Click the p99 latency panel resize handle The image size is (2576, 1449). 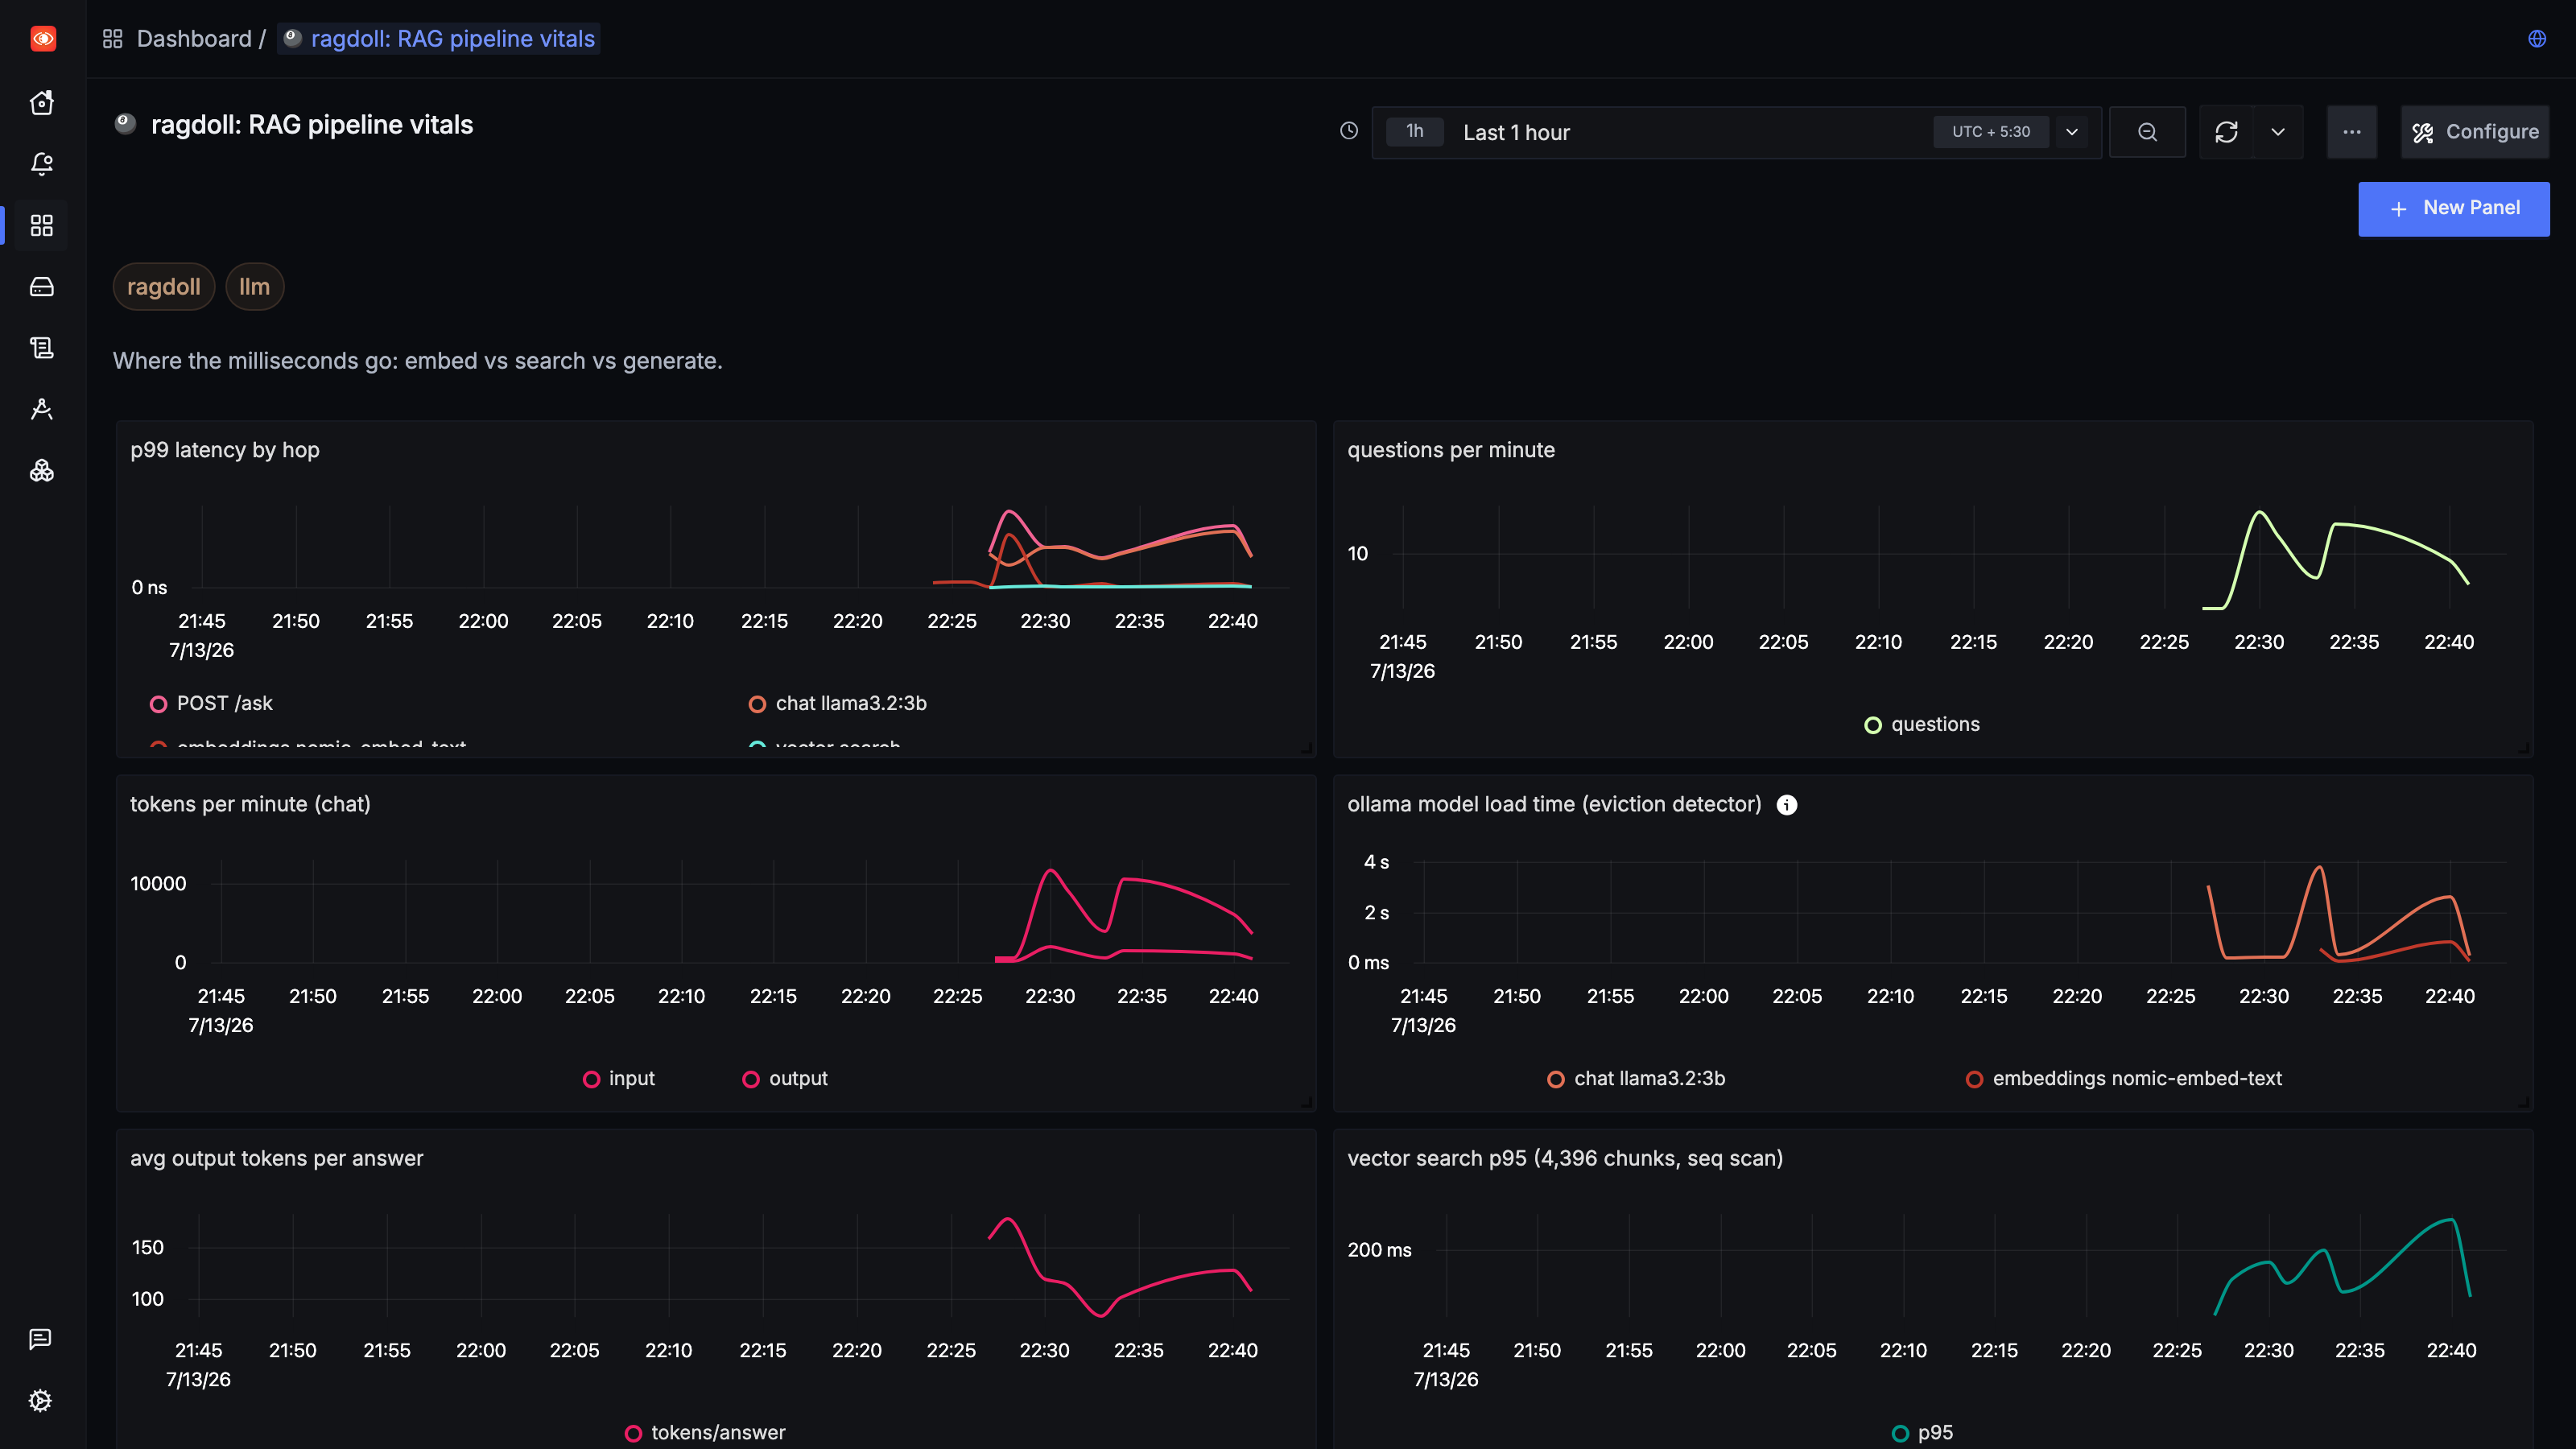(x=1307, y=748)
